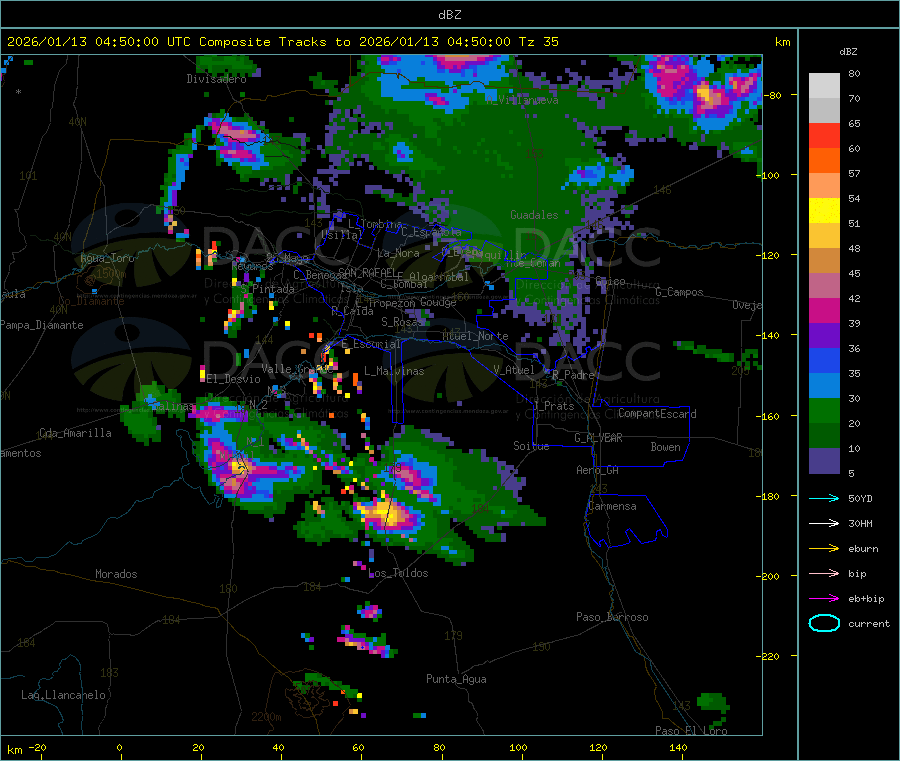Viewport: 900px width, 761px height.
Task: Click the El_Desvio map label
Action: (x=233, y=379)
